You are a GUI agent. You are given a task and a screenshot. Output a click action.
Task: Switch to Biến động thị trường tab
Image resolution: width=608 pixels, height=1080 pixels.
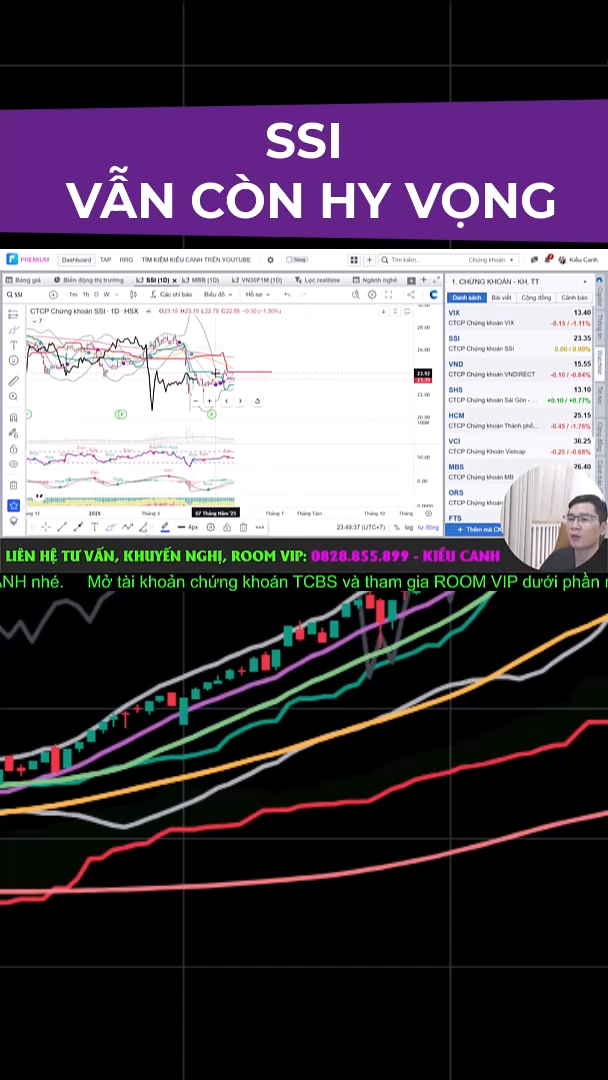coord(89,280)
